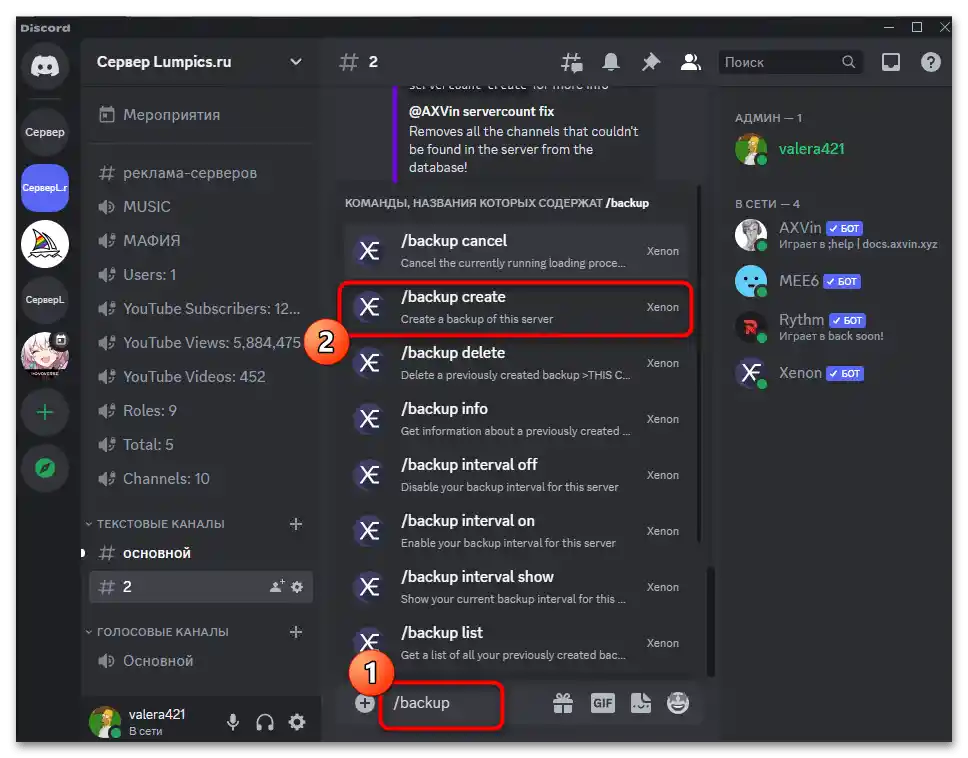Viewport: 968px width, 758px height.
Task: Toggle headphones deafen
Action: tap(265, 722)
